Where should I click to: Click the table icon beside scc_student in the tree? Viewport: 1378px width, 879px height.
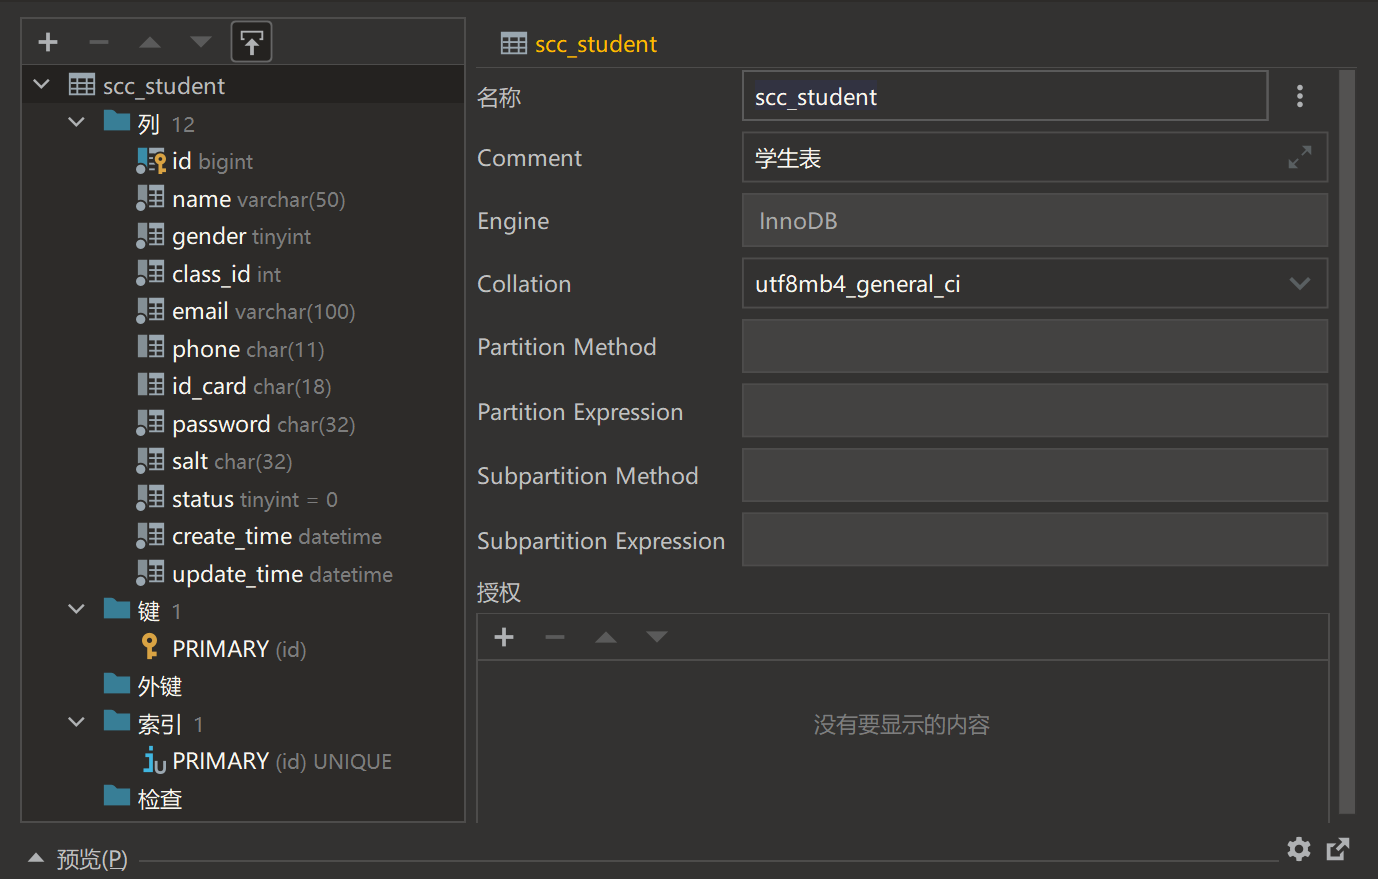click(82, 85)
